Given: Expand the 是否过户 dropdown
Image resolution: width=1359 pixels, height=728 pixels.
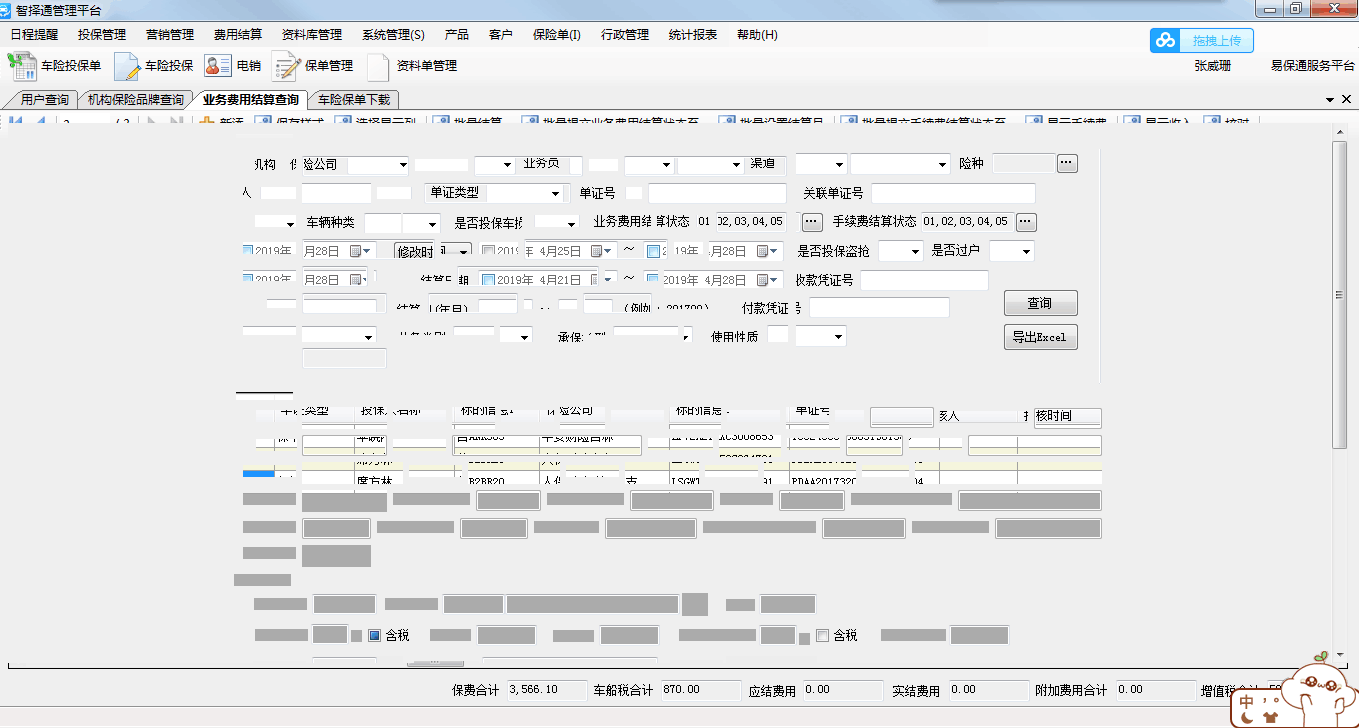Looking at the screenshot, I should point(1025,251).
